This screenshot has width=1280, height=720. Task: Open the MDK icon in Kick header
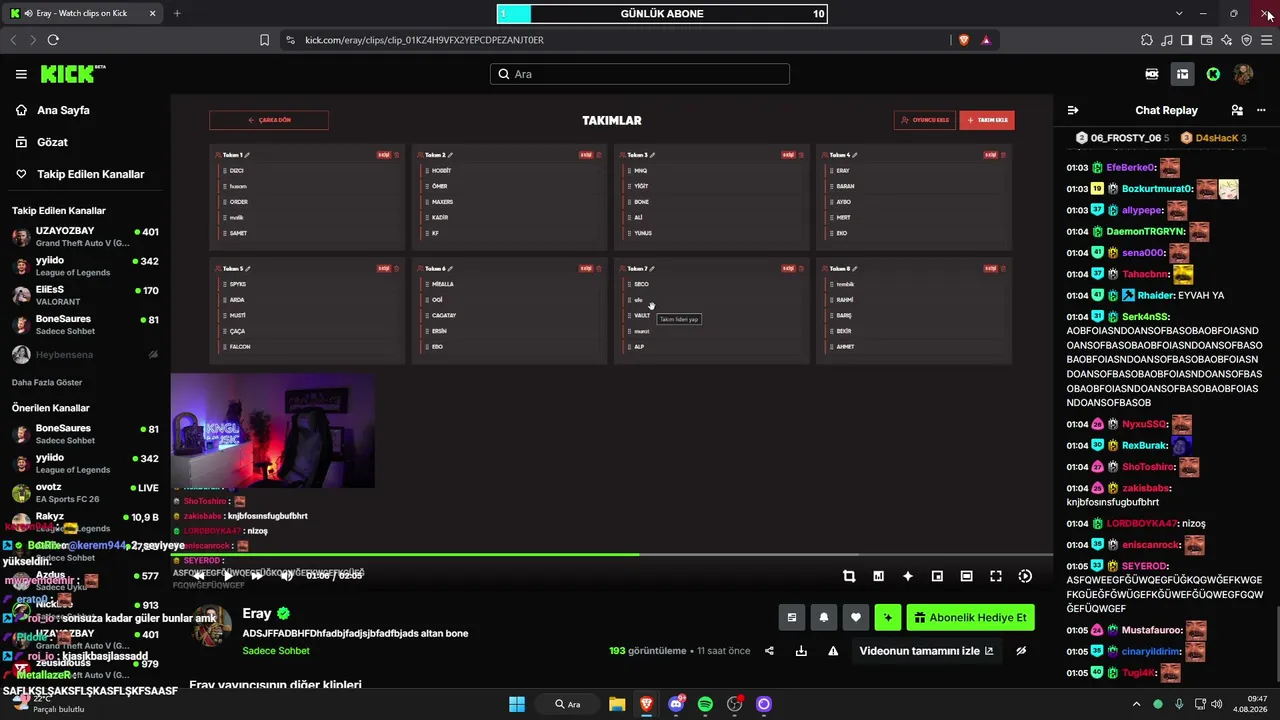1152,74
